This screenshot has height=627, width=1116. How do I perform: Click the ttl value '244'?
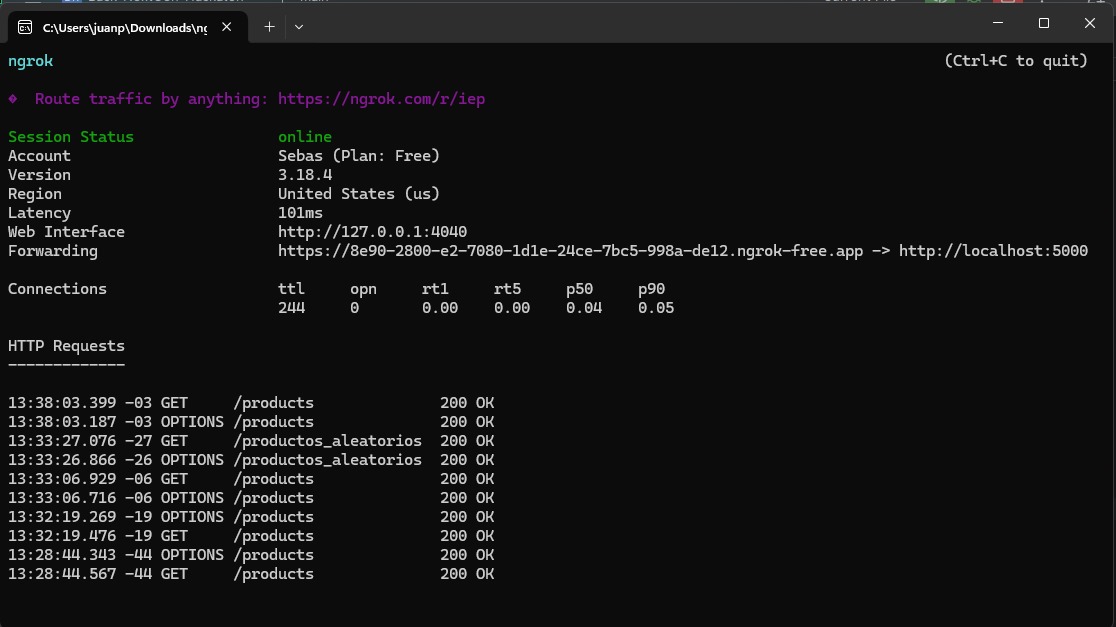(291, 308)
